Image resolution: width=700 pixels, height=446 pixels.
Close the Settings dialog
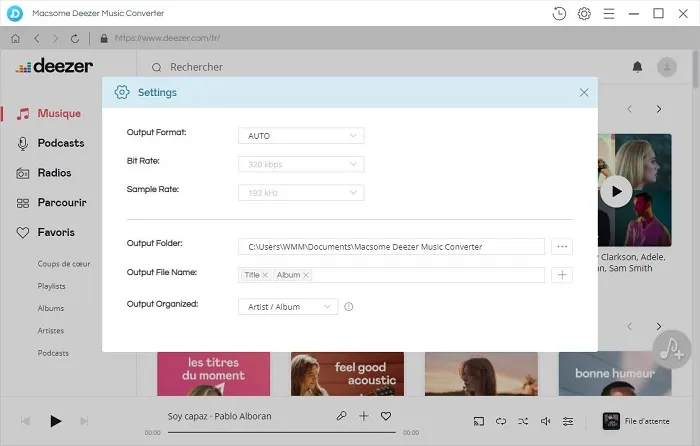584,92
